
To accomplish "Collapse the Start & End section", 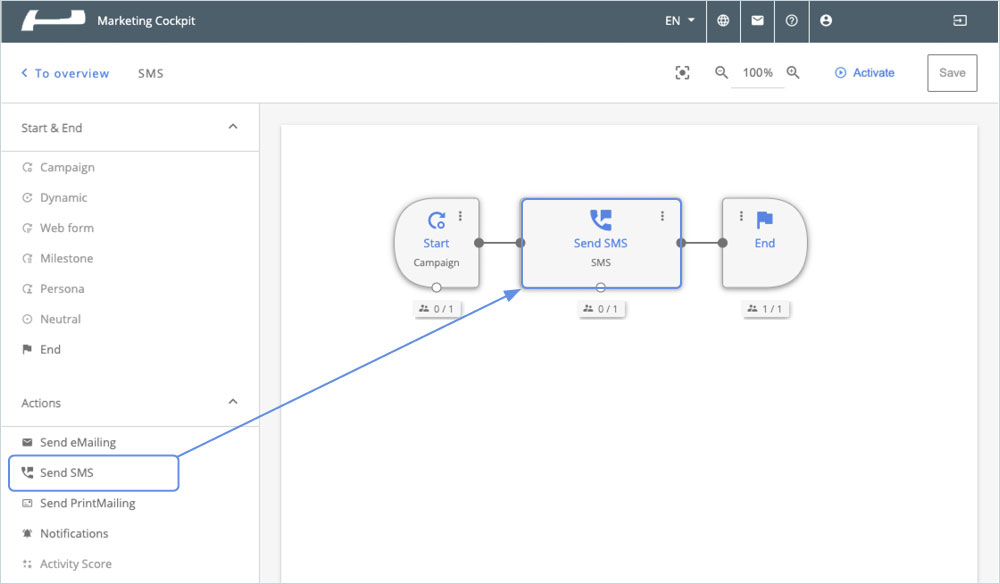I will coord(233,127).
